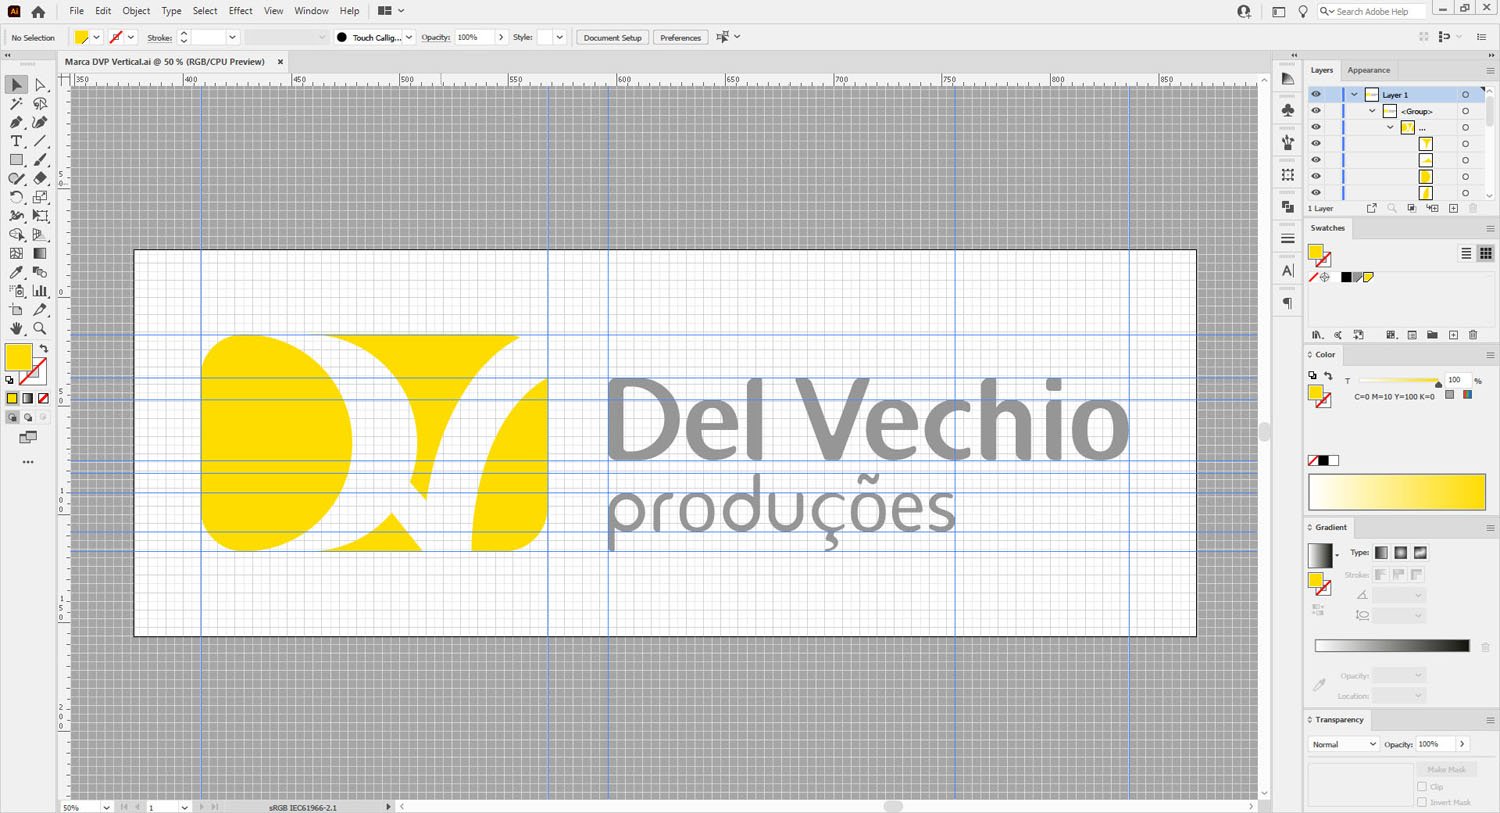Pick the Magic Wand tool
Image resolution: width=1500 pixels, height=813 pixels.
pyautogui.click(x=16, y=104)
